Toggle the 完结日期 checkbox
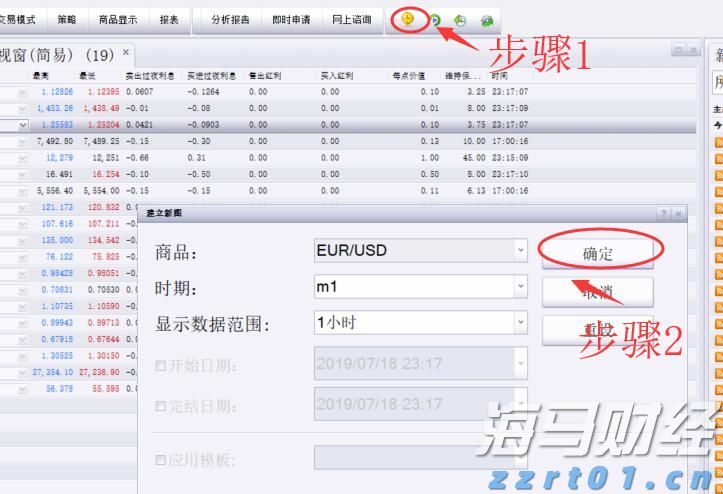 [160, 406]
